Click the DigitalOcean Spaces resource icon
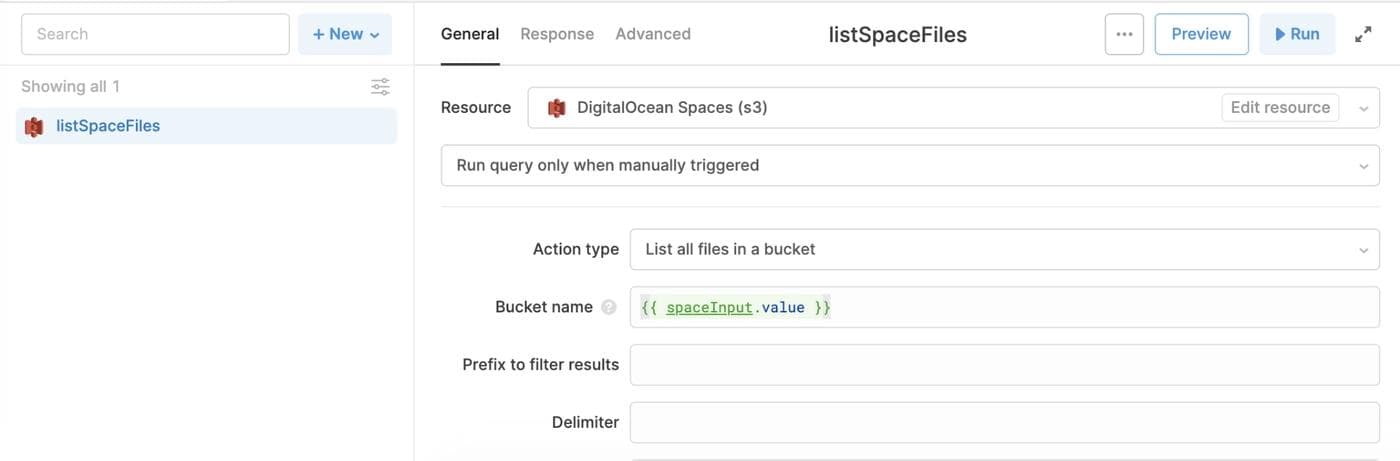The width and height of the screenshot is (1400, 461). [x=557, y=108]
